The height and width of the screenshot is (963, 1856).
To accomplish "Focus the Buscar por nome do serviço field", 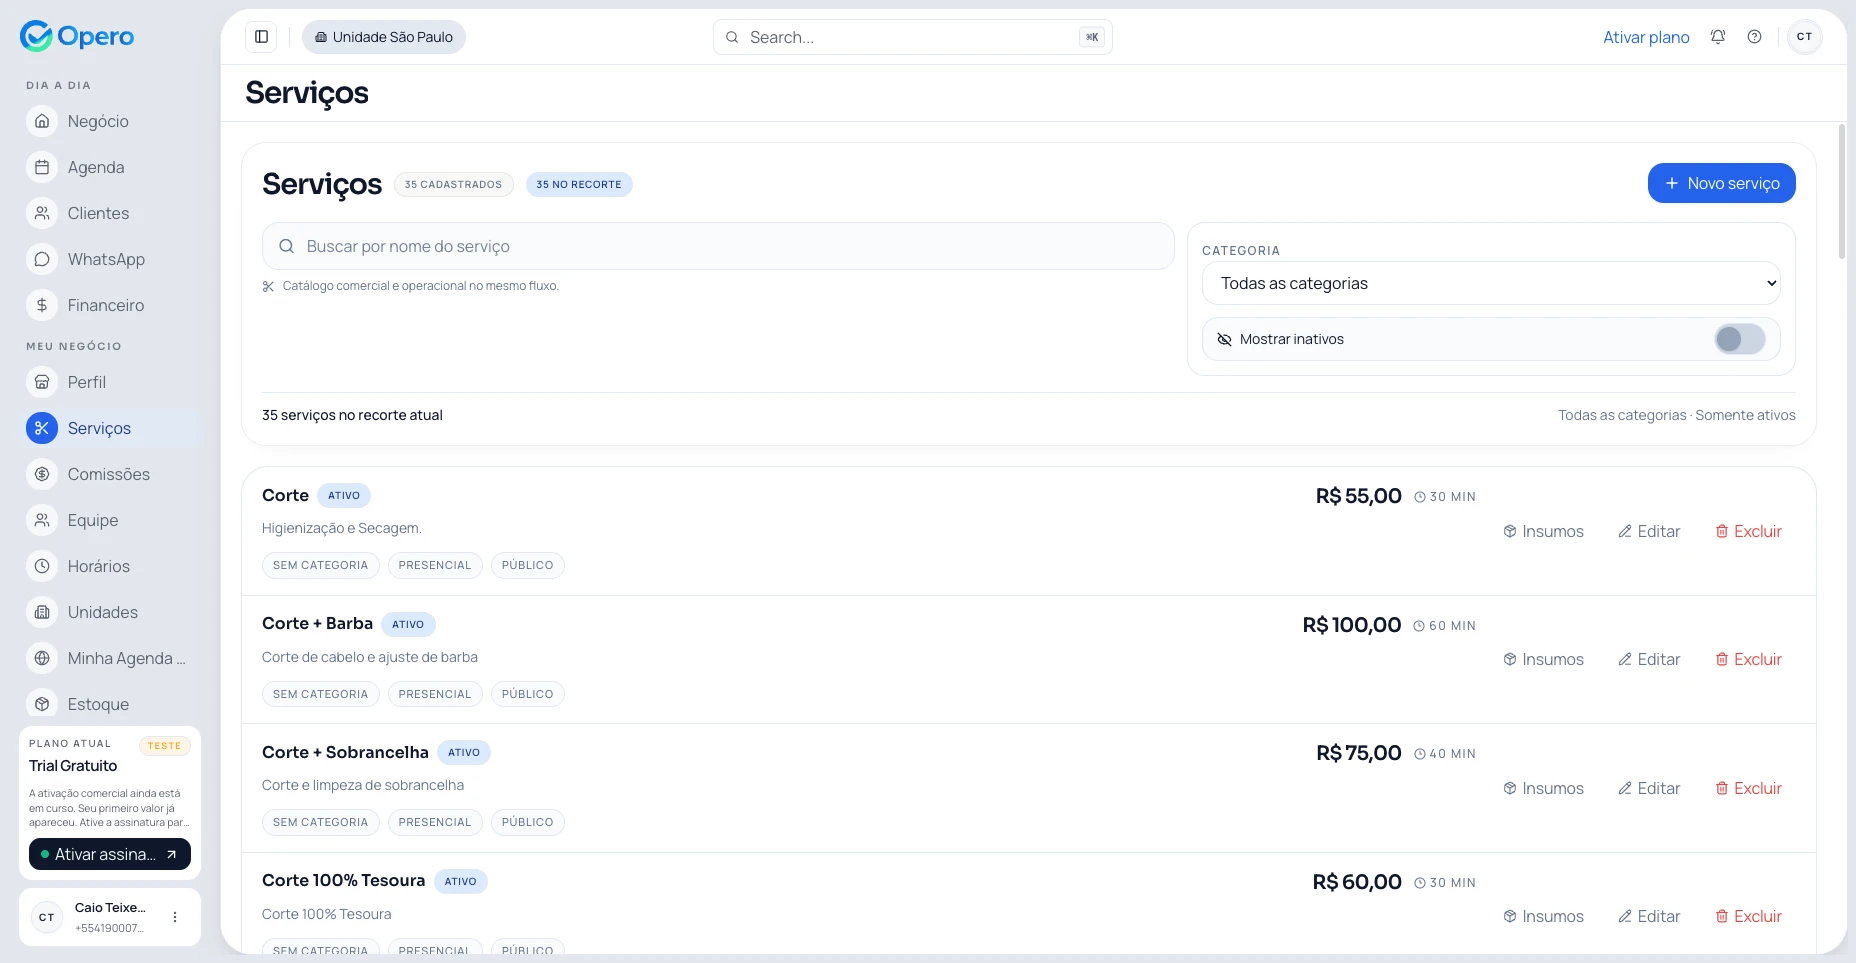I will pyautogui.click(x=718, y=246).
